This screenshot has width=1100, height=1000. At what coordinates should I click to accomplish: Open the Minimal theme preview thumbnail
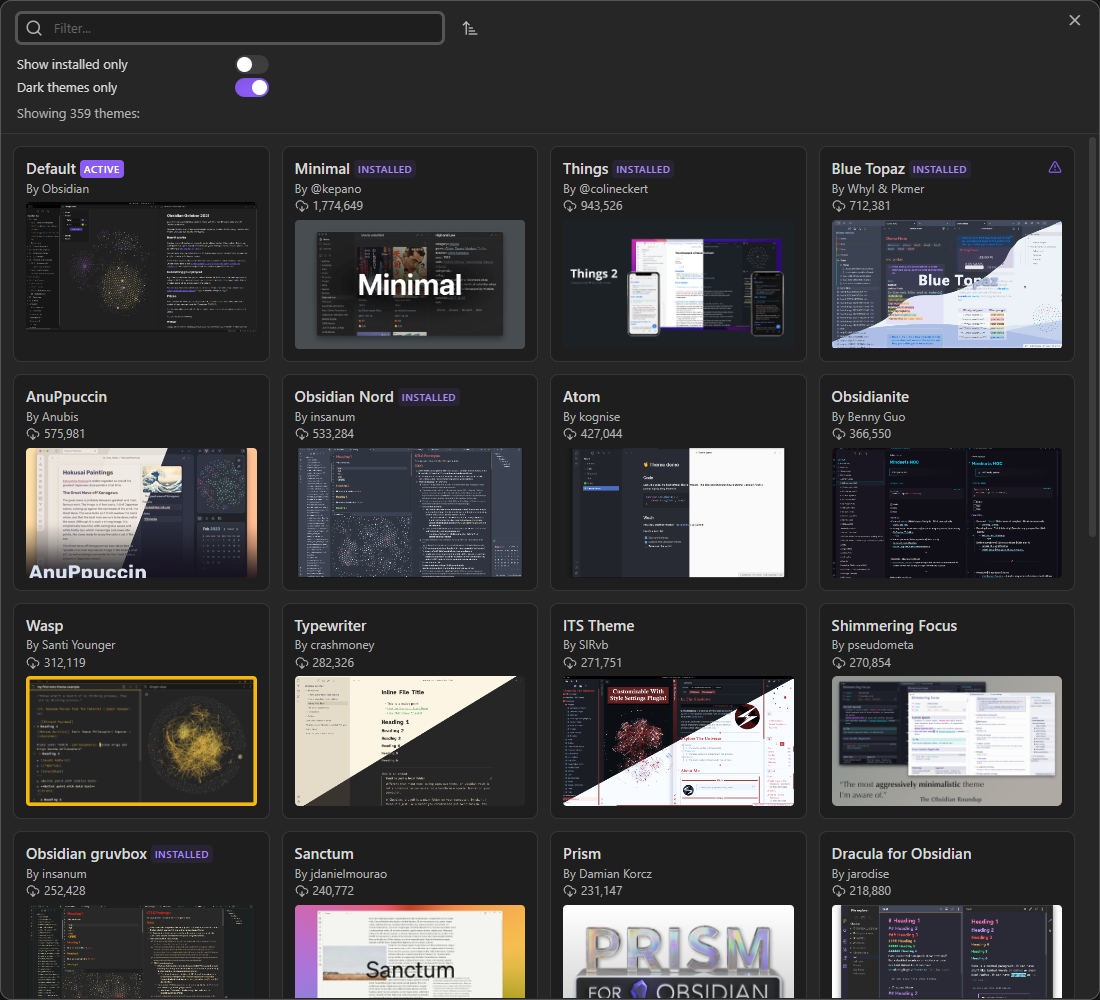(410, 285)
